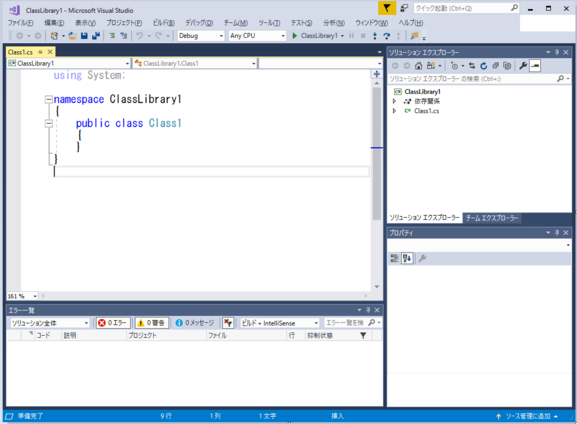The height and width of the screenshot is (424, 577).
Task: Click Pending Changes Filter clock icon
Action: [x=454, y=66]
